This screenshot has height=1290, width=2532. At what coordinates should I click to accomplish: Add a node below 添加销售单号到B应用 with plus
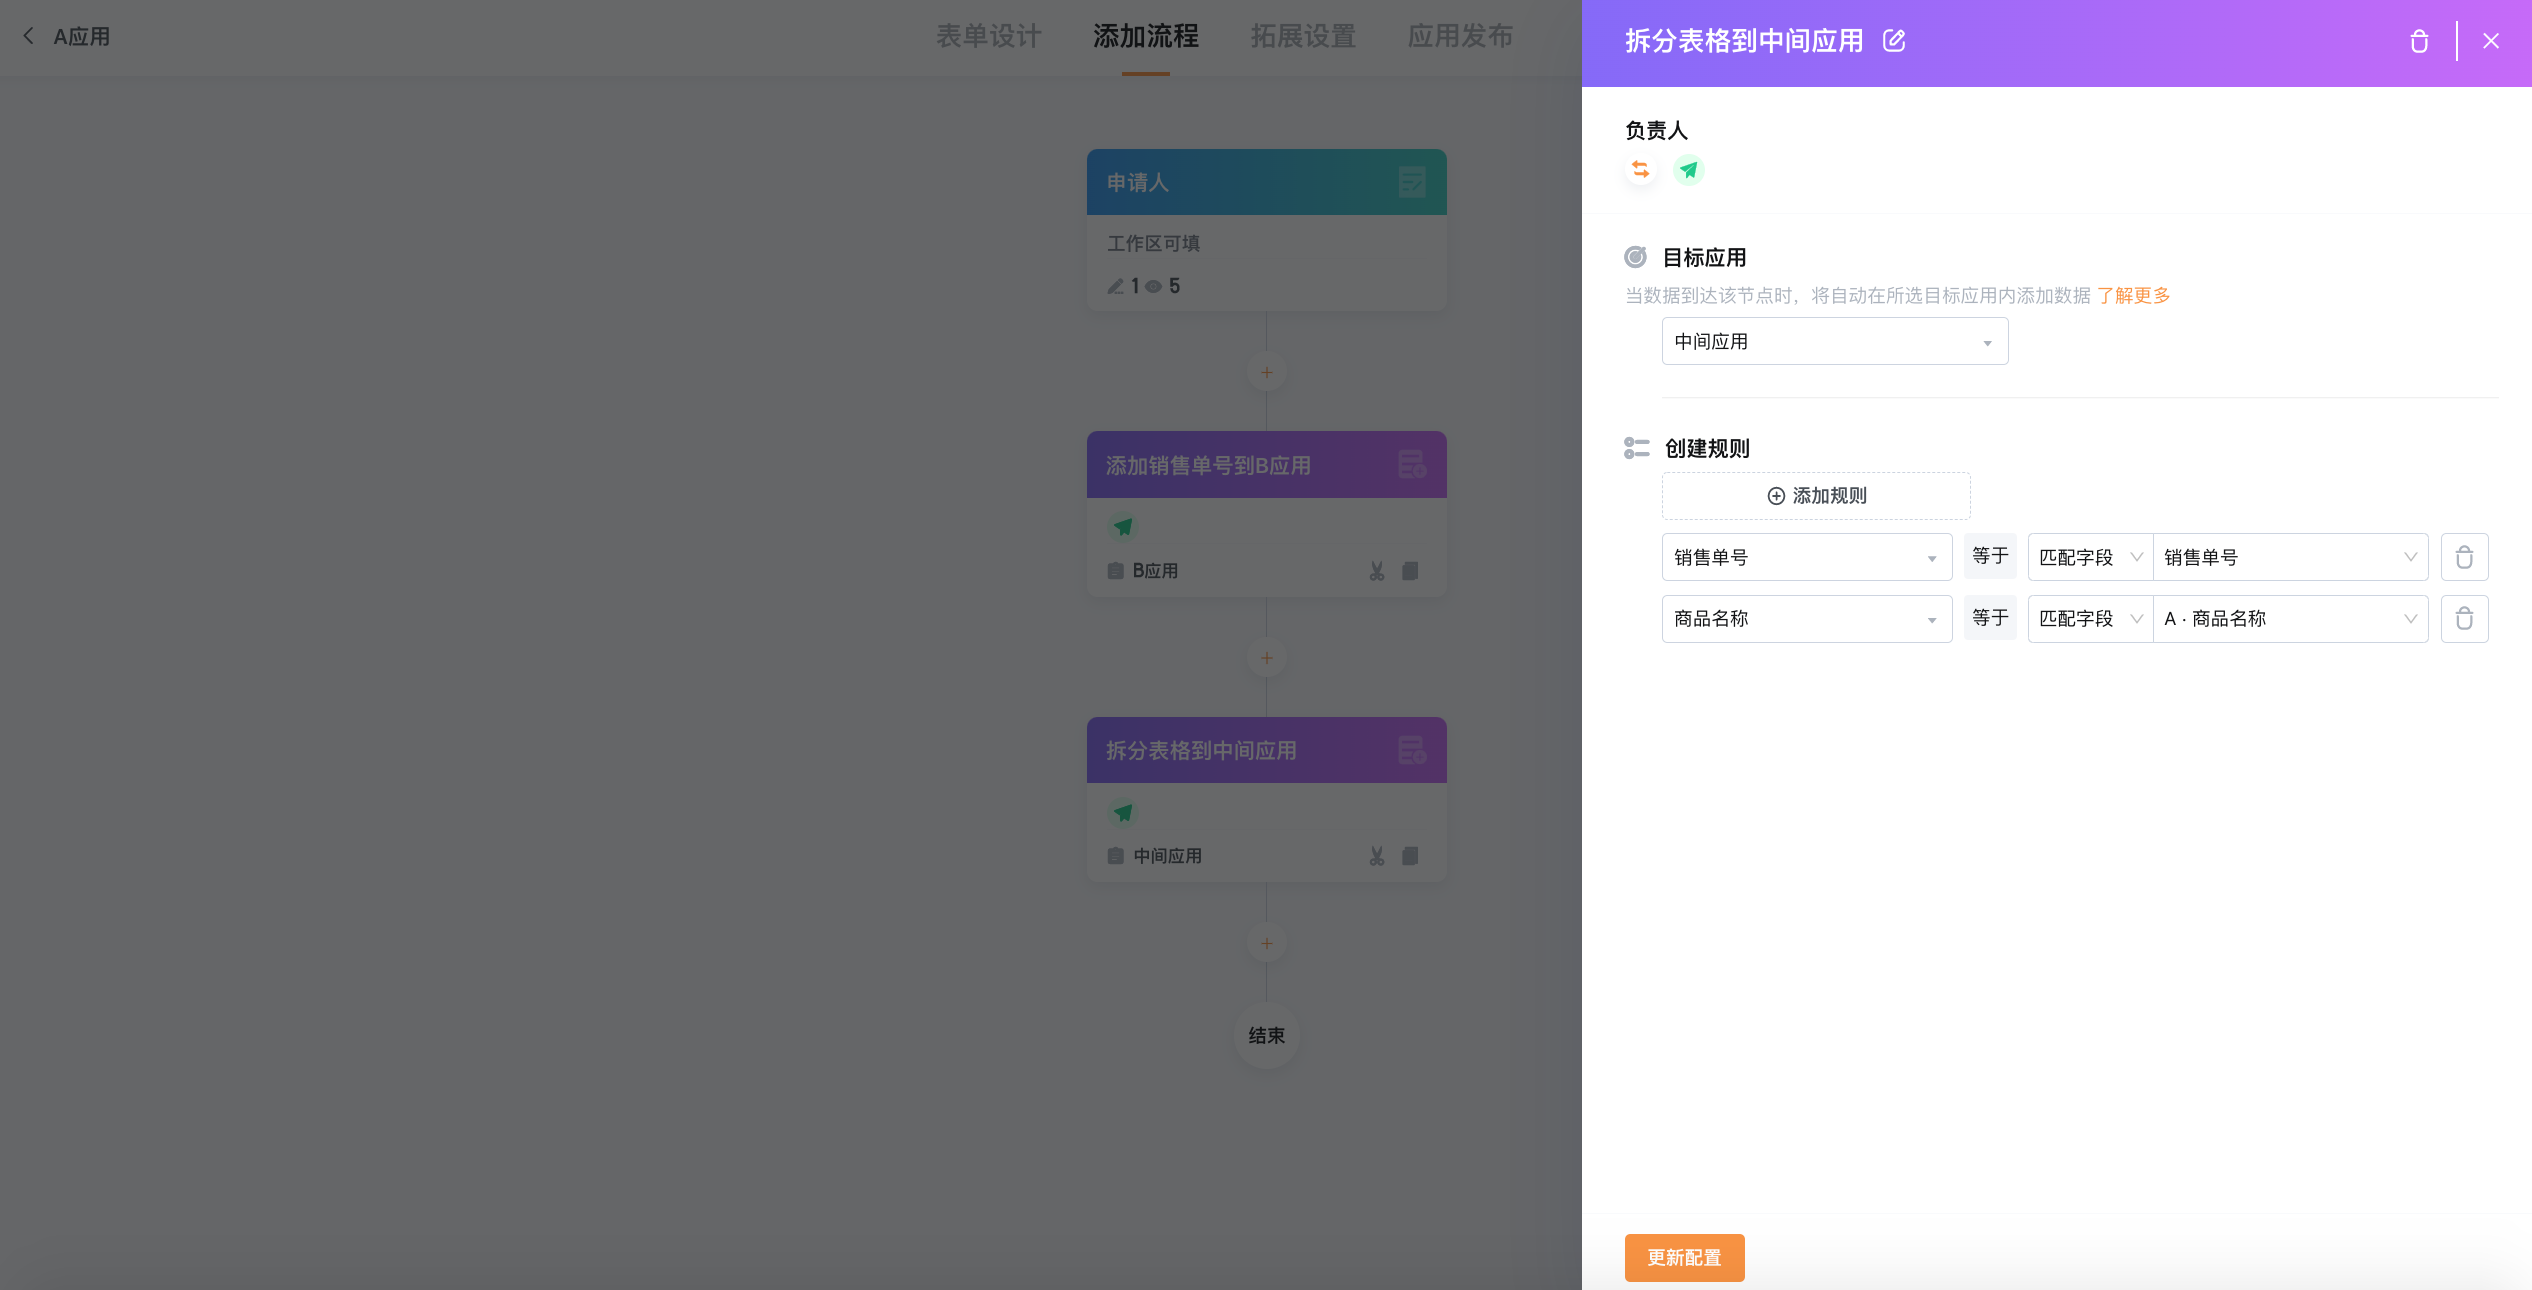[x=1266, y=658]
